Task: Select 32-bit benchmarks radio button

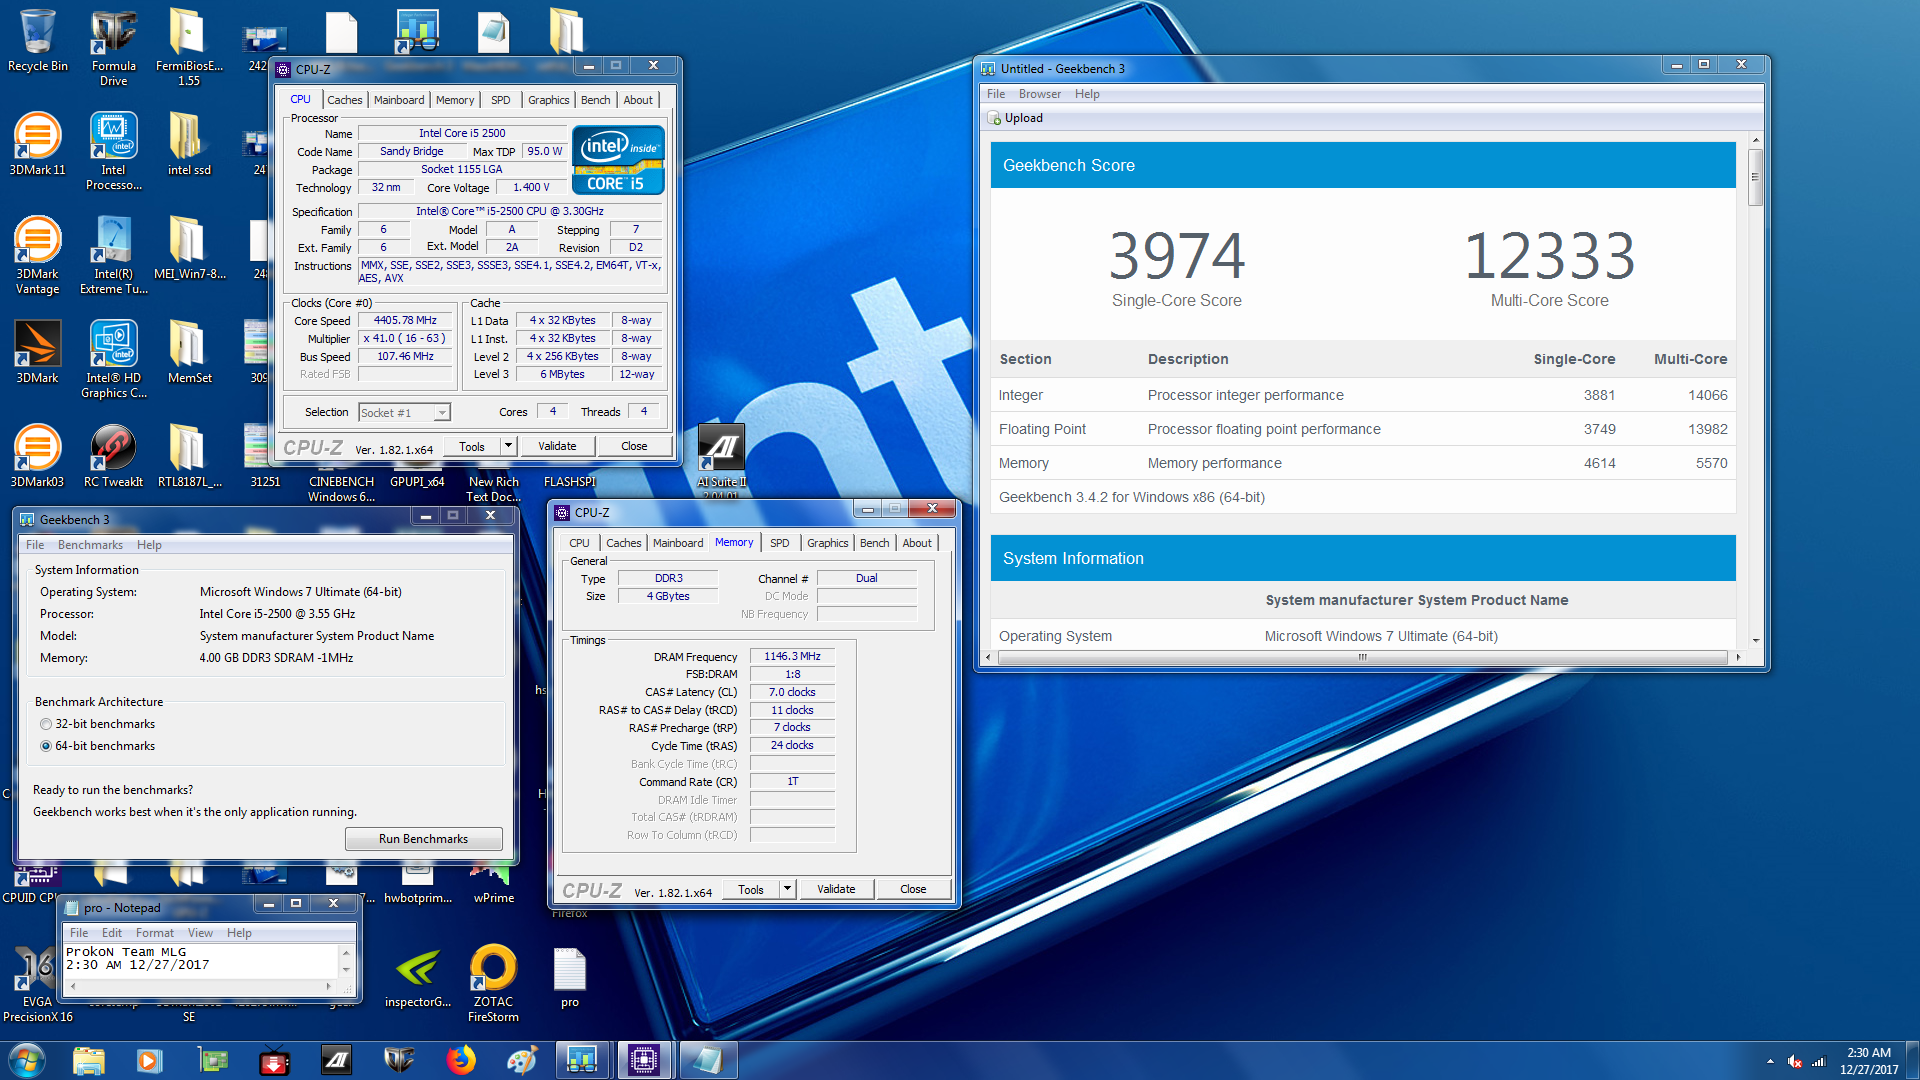Action: 46,724
